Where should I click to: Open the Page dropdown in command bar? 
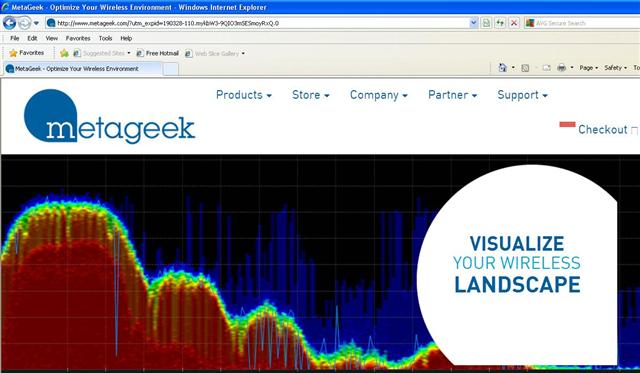[589, 68]
